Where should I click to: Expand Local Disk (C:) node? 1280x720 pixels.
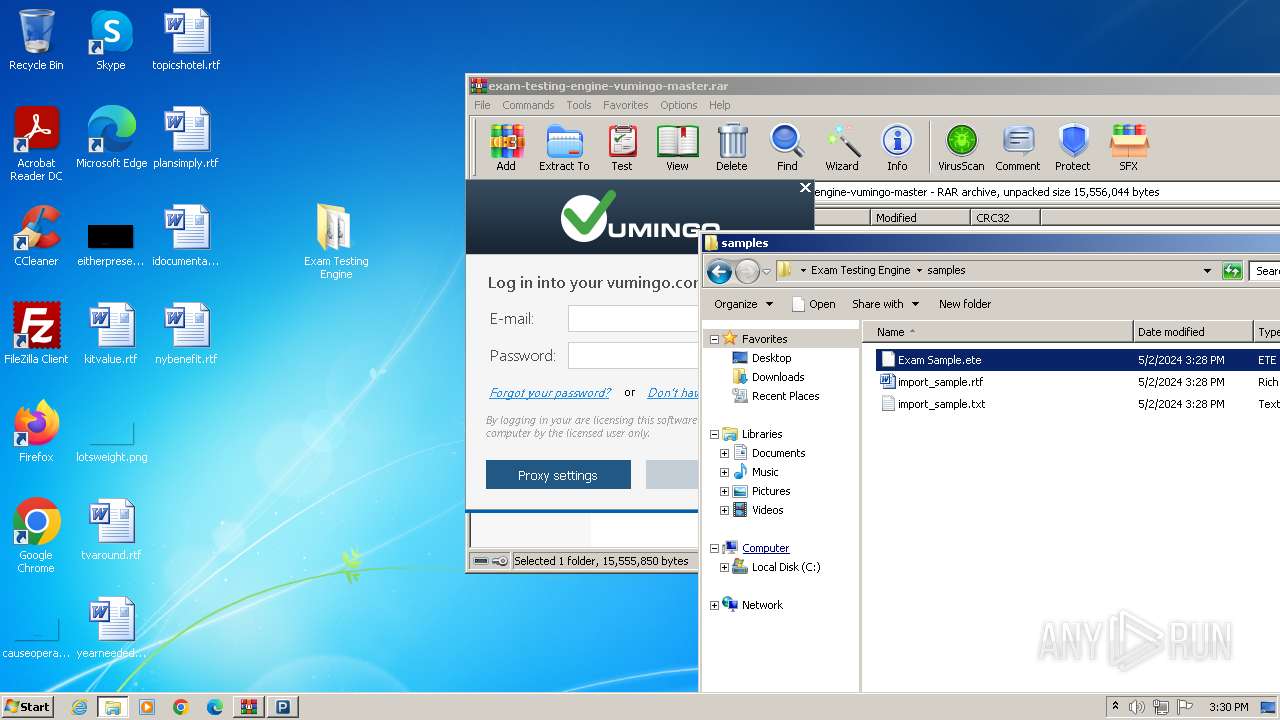pos(724,567)
